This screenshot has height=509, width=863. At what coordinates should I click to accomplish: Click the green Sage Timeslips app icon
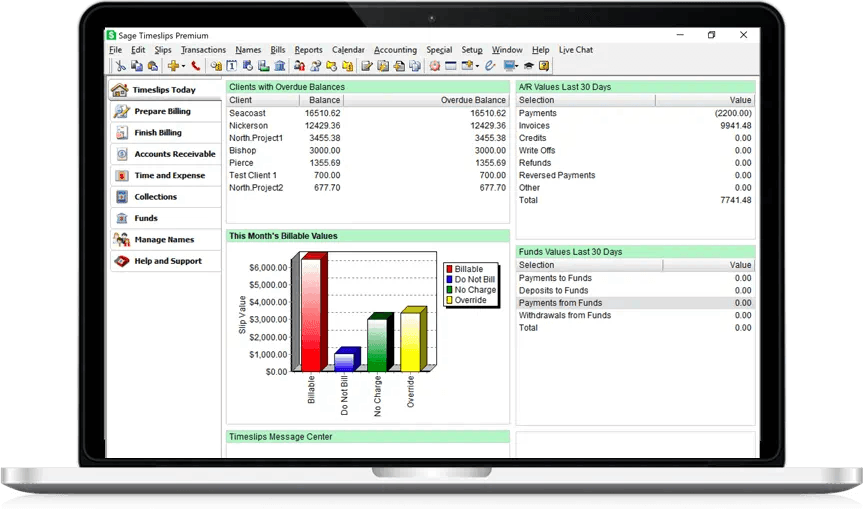tap(111, 35)
